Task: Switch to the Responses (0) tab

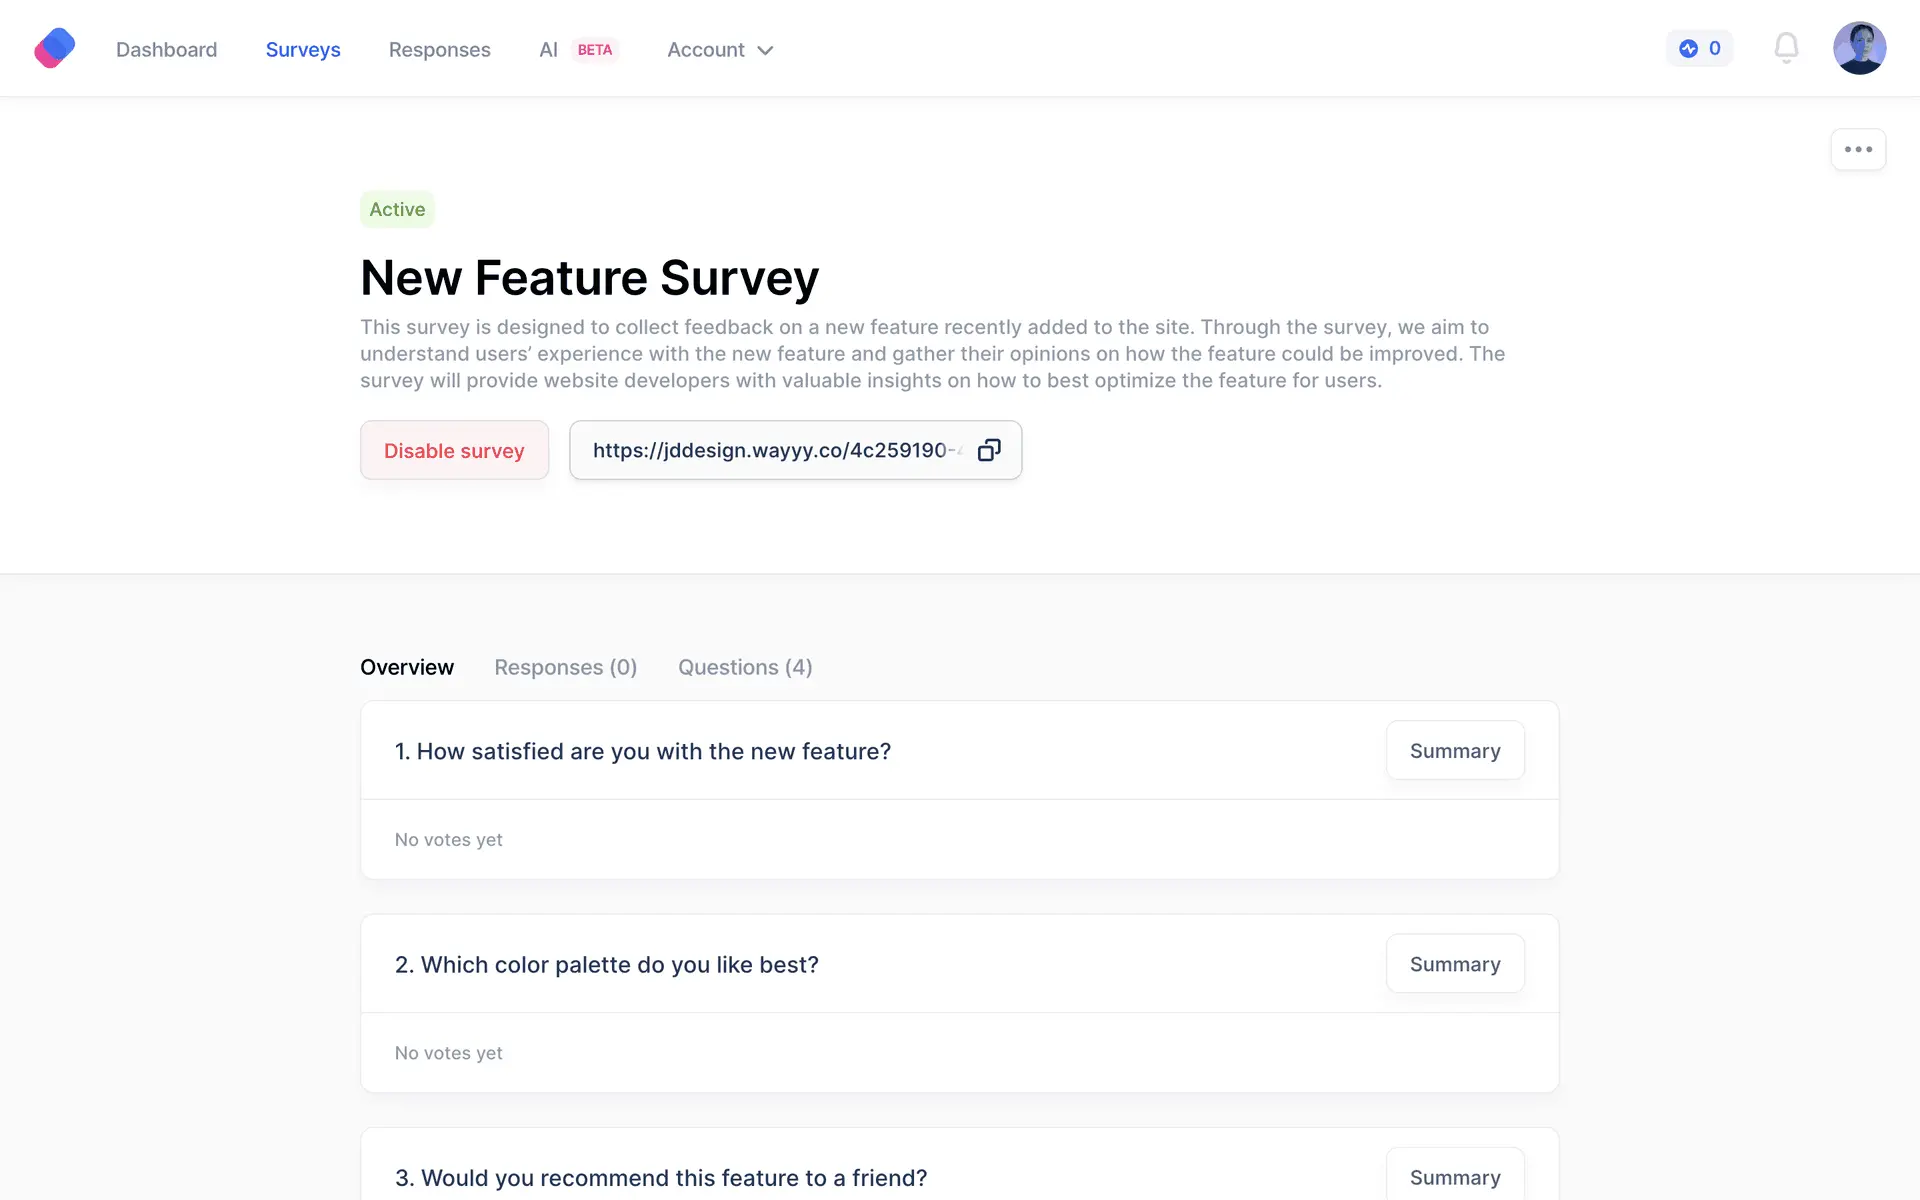Action: [x=565, y=667]
